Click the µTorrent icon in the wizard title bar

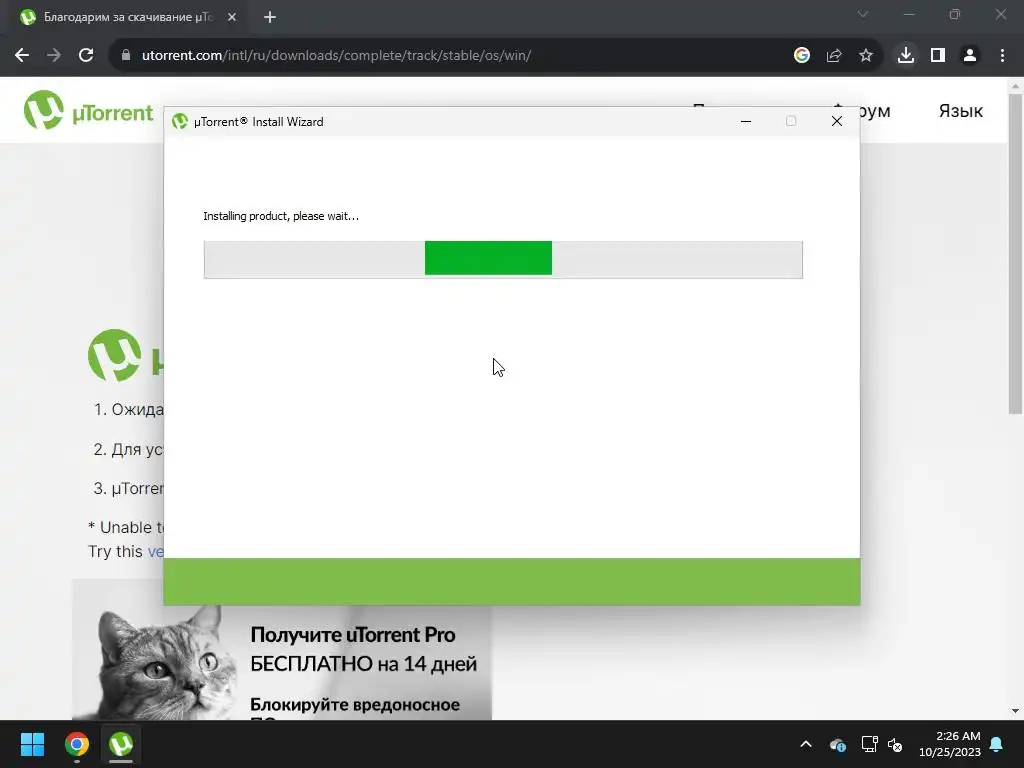[x=180, y=121]
